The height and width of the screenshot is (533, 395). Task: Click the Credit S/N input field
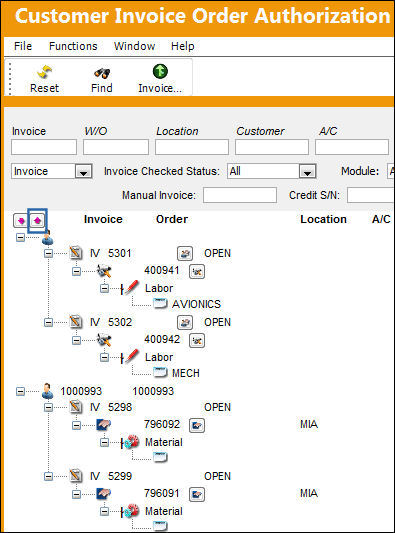click(x=371, y=195)
